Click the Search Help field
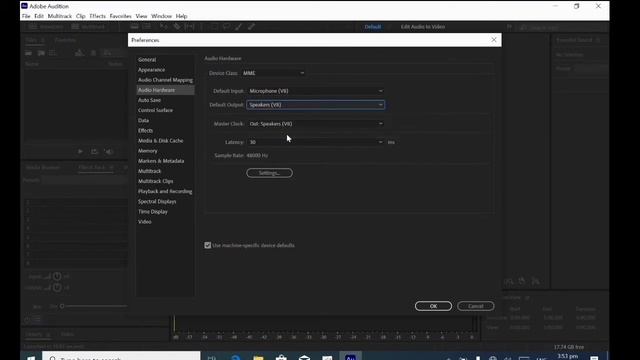This screenshot has width=640, height=360. tap(561, 27)
